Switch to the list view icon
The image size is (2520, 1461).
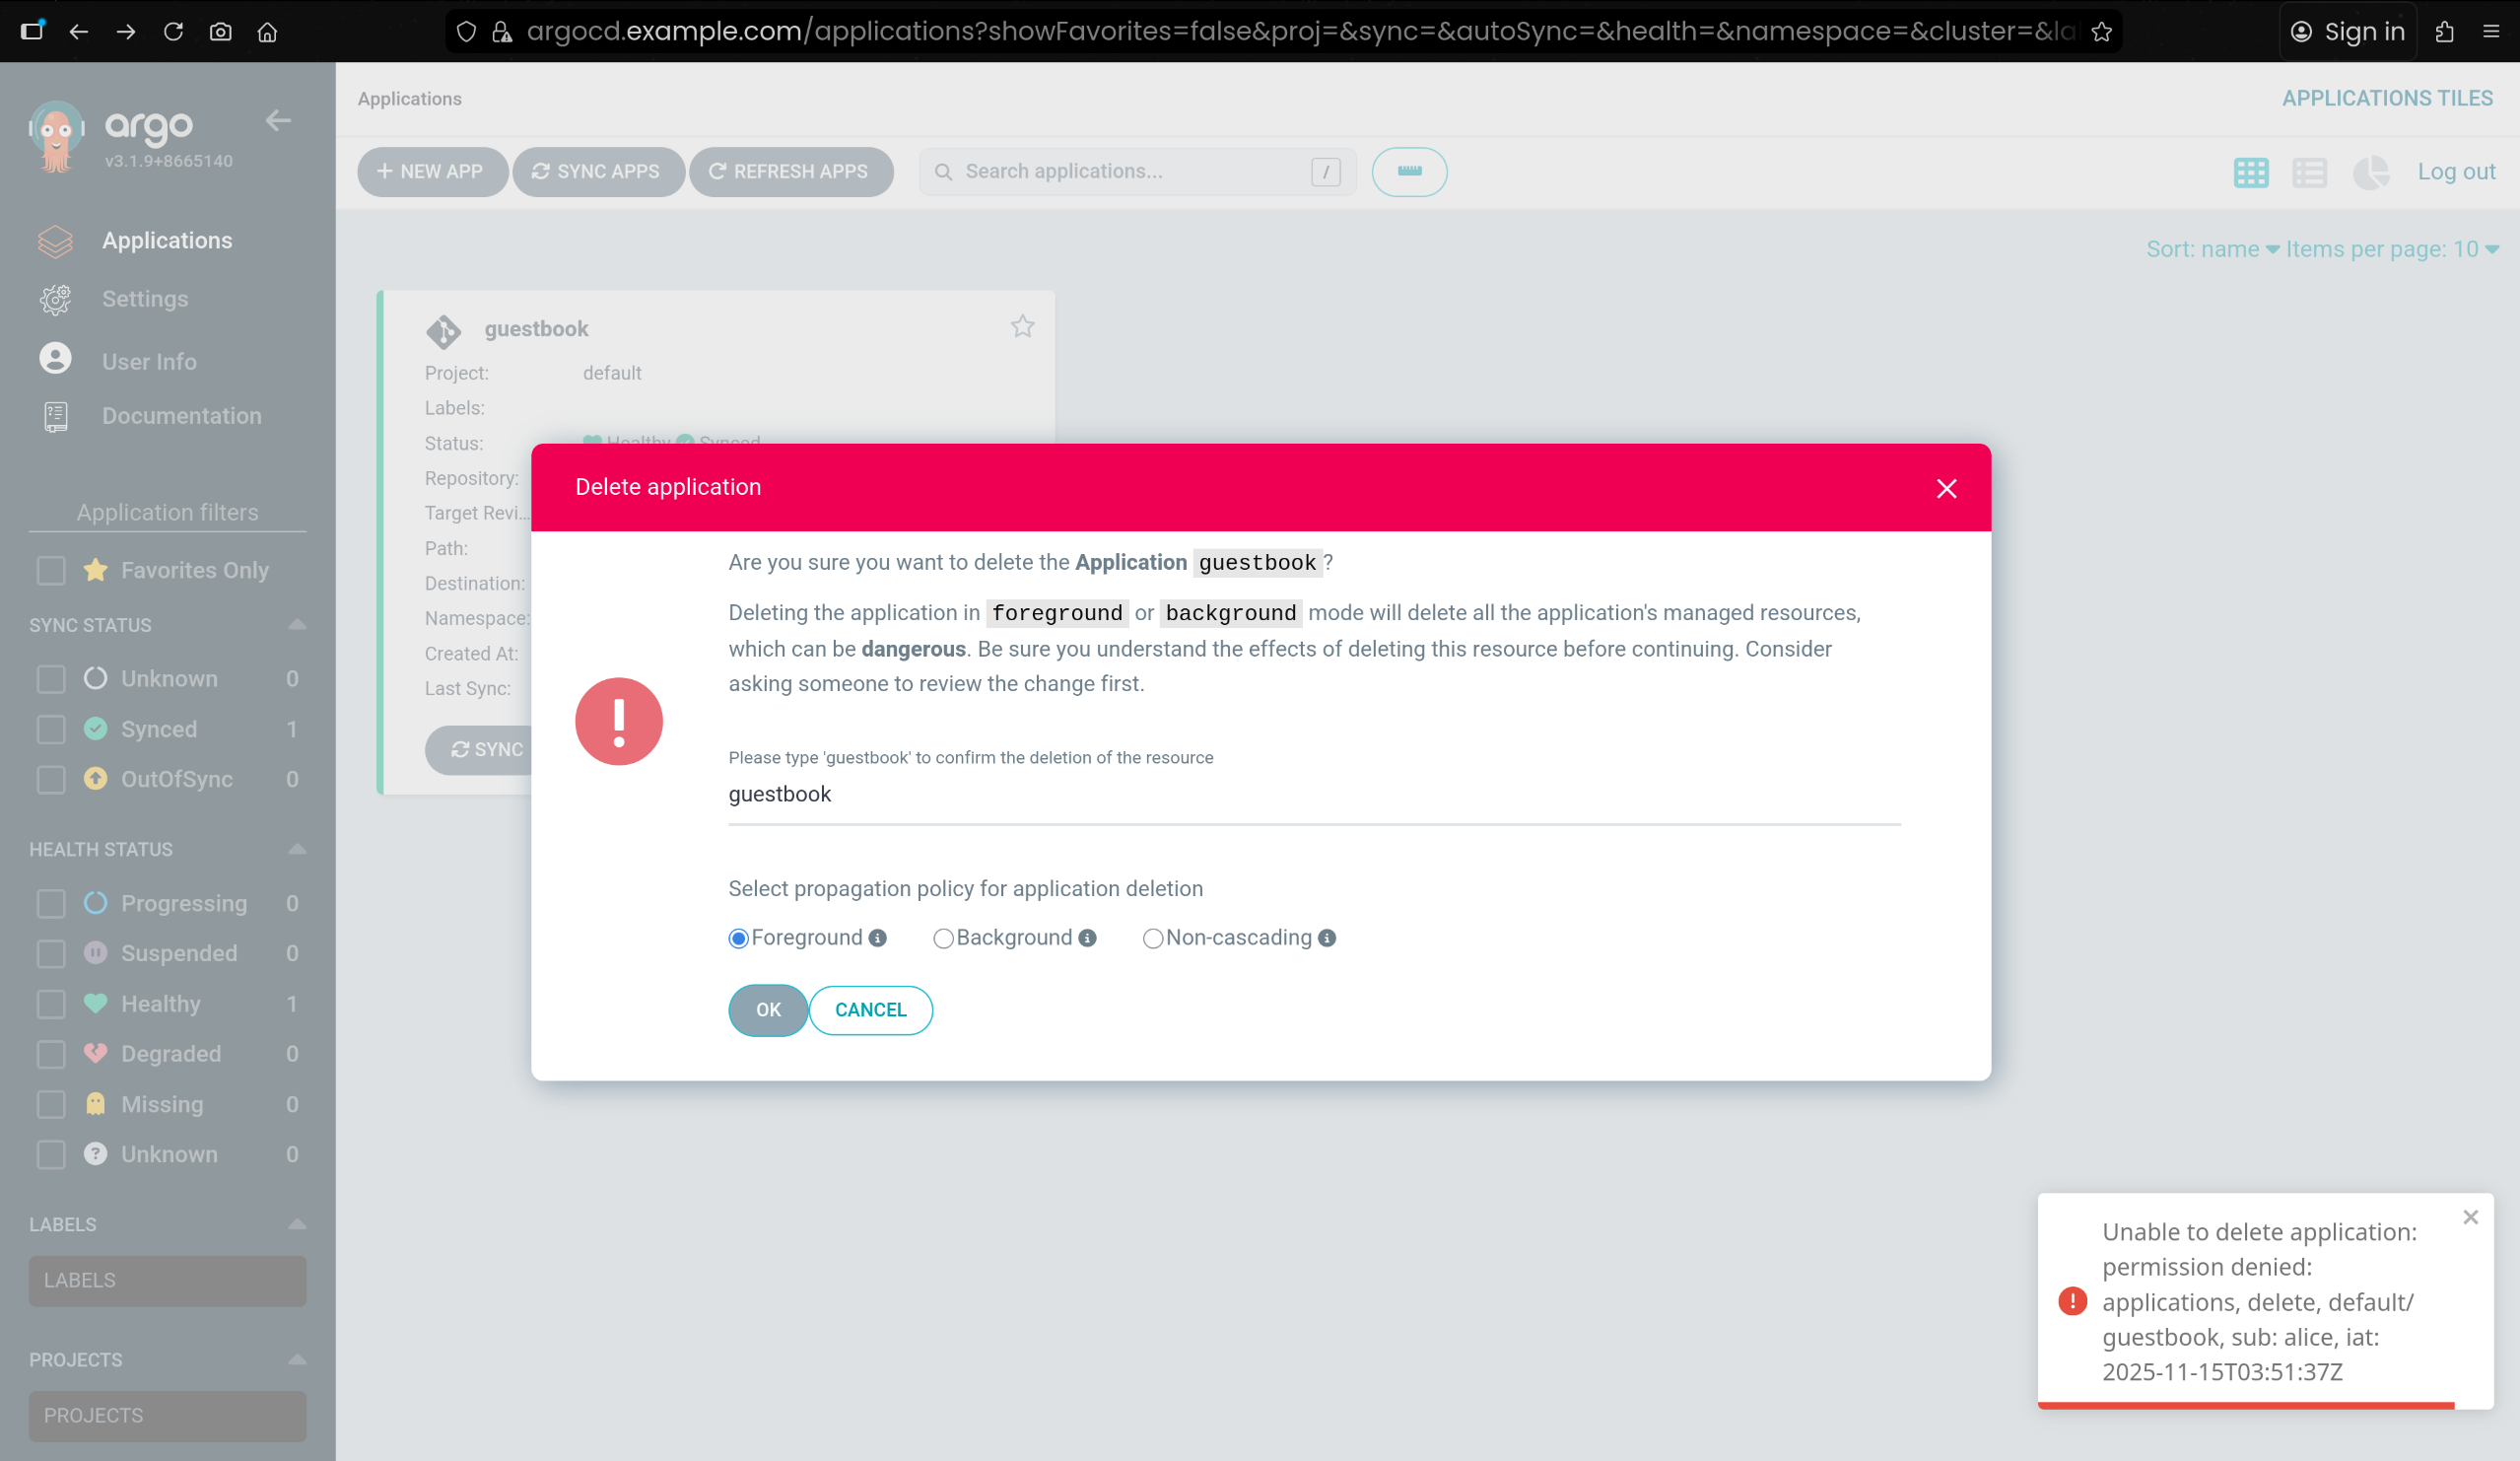click(x=2309, y=172)
